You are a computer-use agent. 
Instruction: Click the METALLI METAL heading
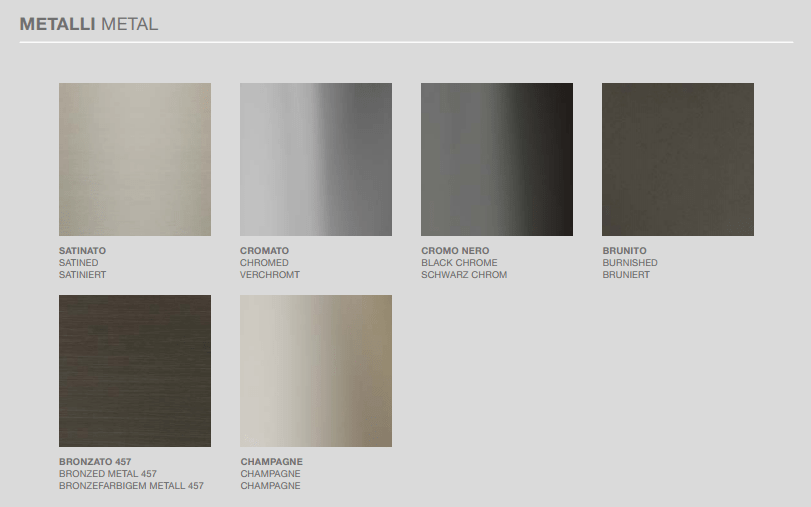[88, 24]
